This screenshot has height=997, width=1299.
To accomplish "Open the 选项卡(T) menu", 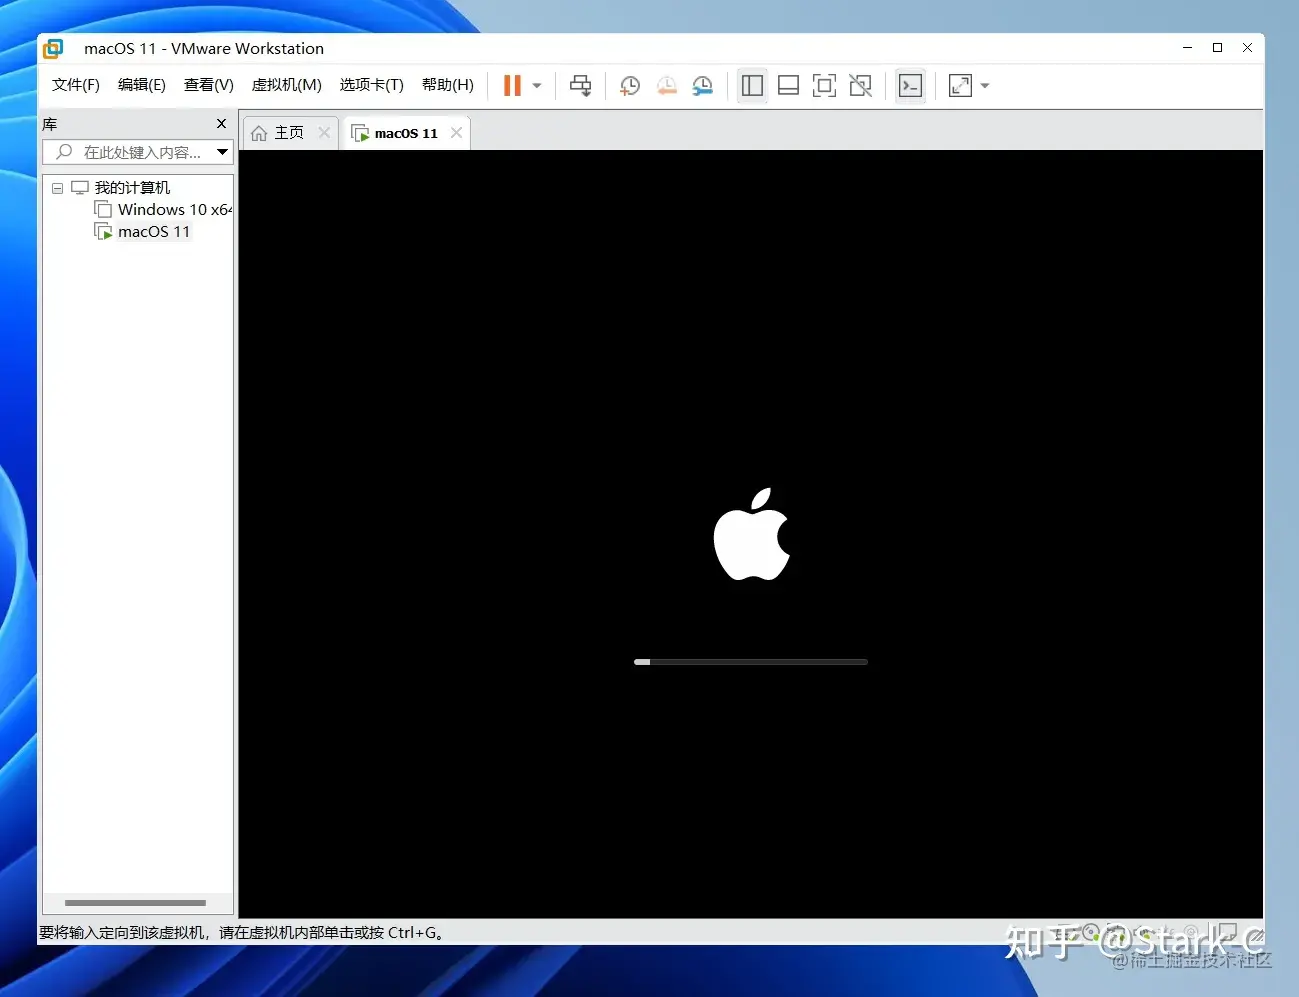I will tap(372, 85).
